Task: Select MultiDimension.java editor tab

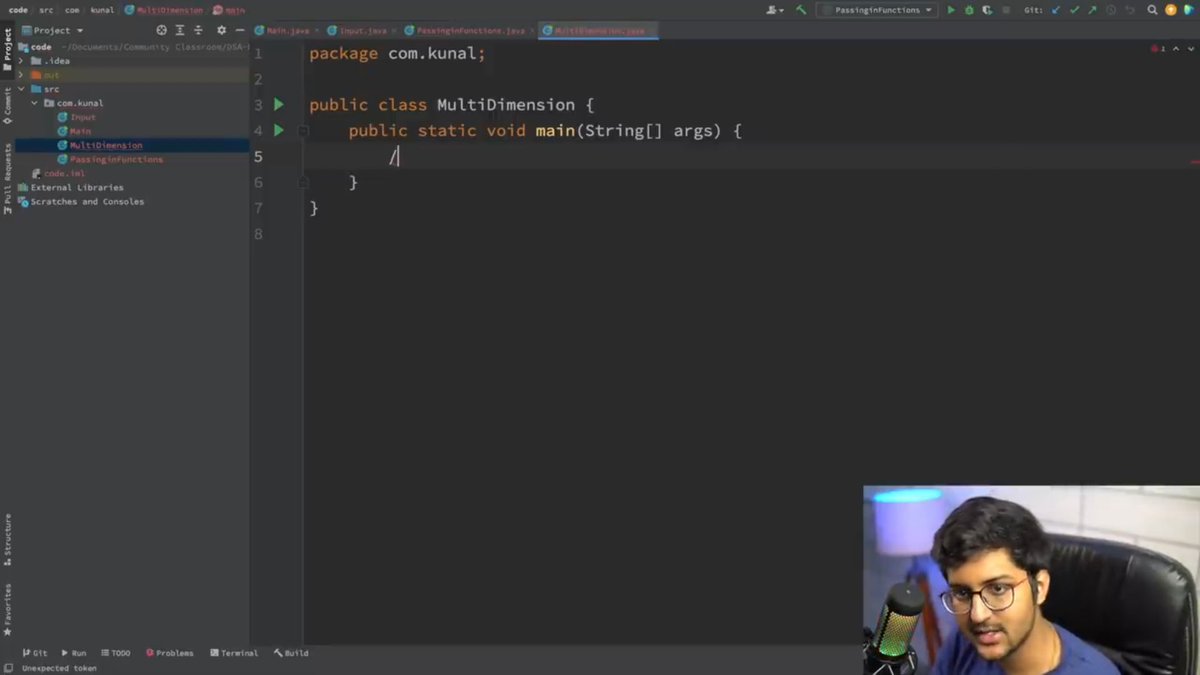Action: pos(599,31)
